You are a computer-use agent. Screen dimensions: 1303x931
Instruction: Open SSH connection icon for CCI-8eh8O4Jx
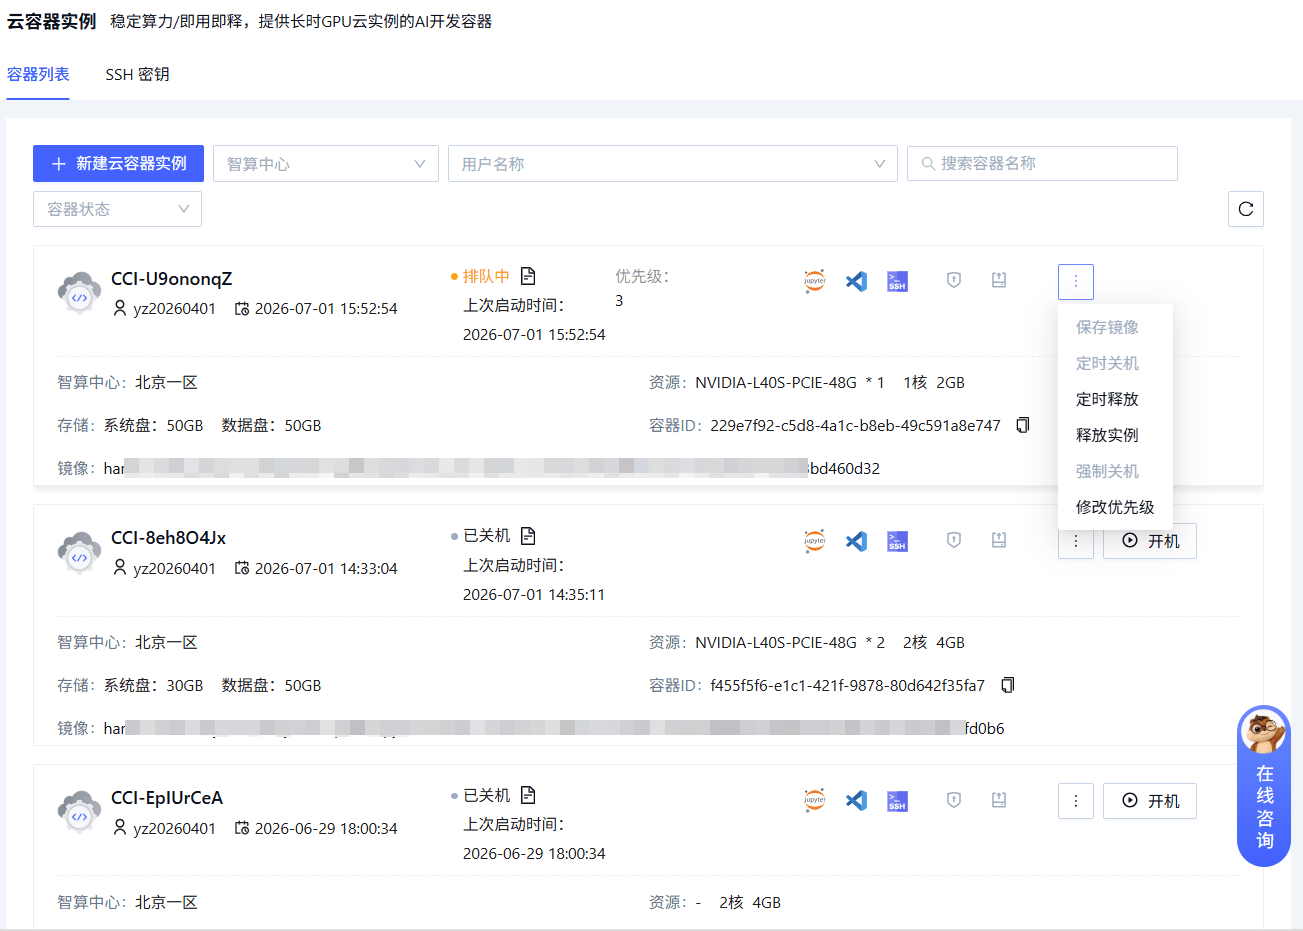click(897, 541)
